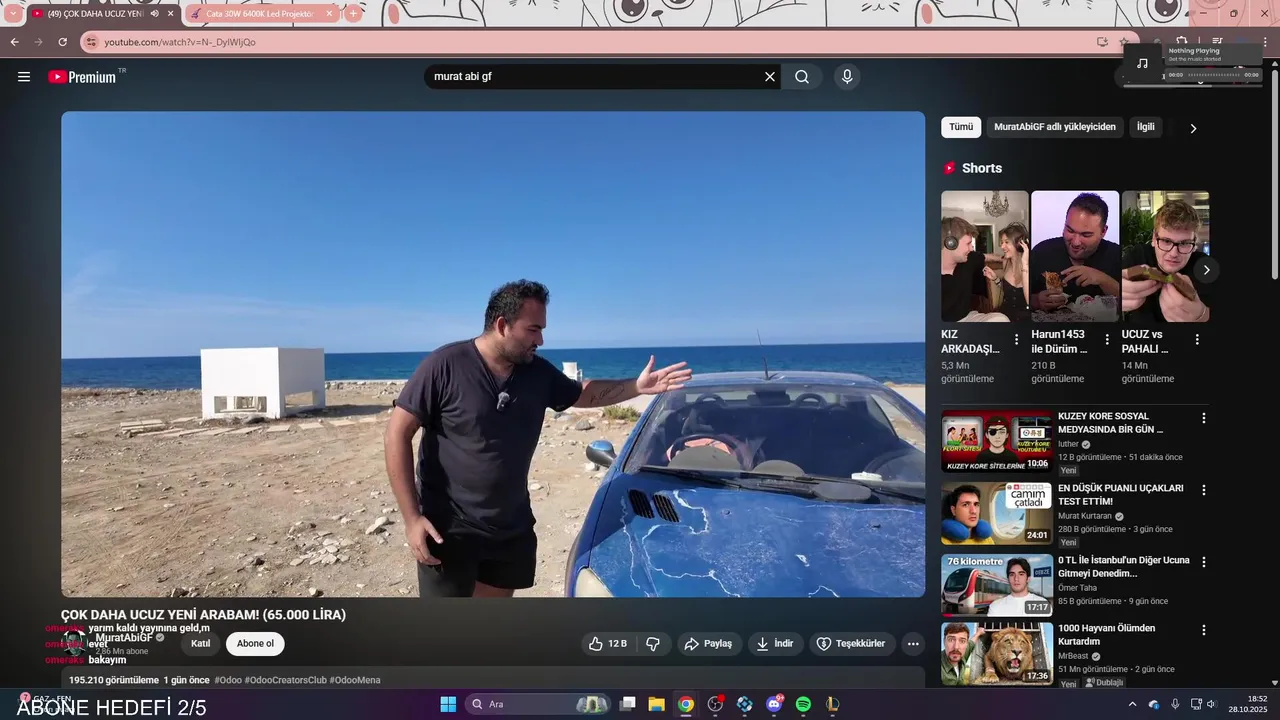The image size is (1280, 720).
Task: Toggle microphone icon in system tray
Action: point(1175,704)
